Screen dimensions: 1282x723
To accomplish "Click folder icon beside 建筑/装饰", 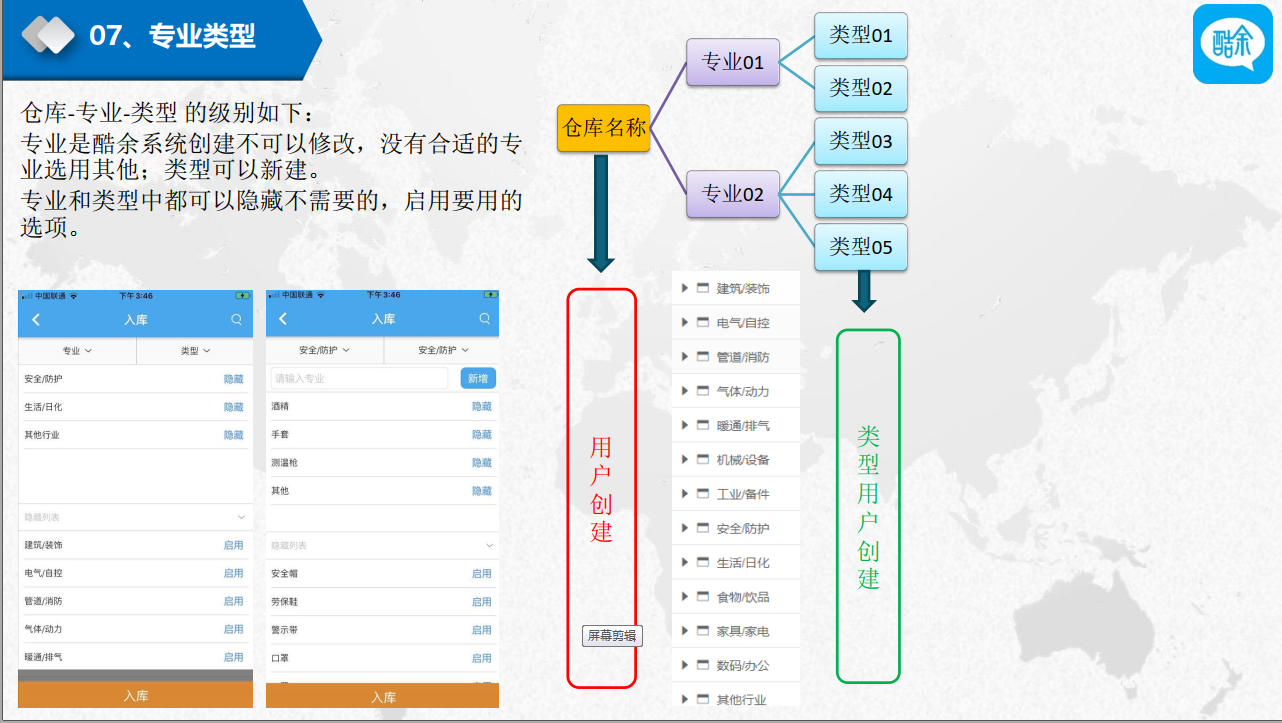I will coord(703,288).
